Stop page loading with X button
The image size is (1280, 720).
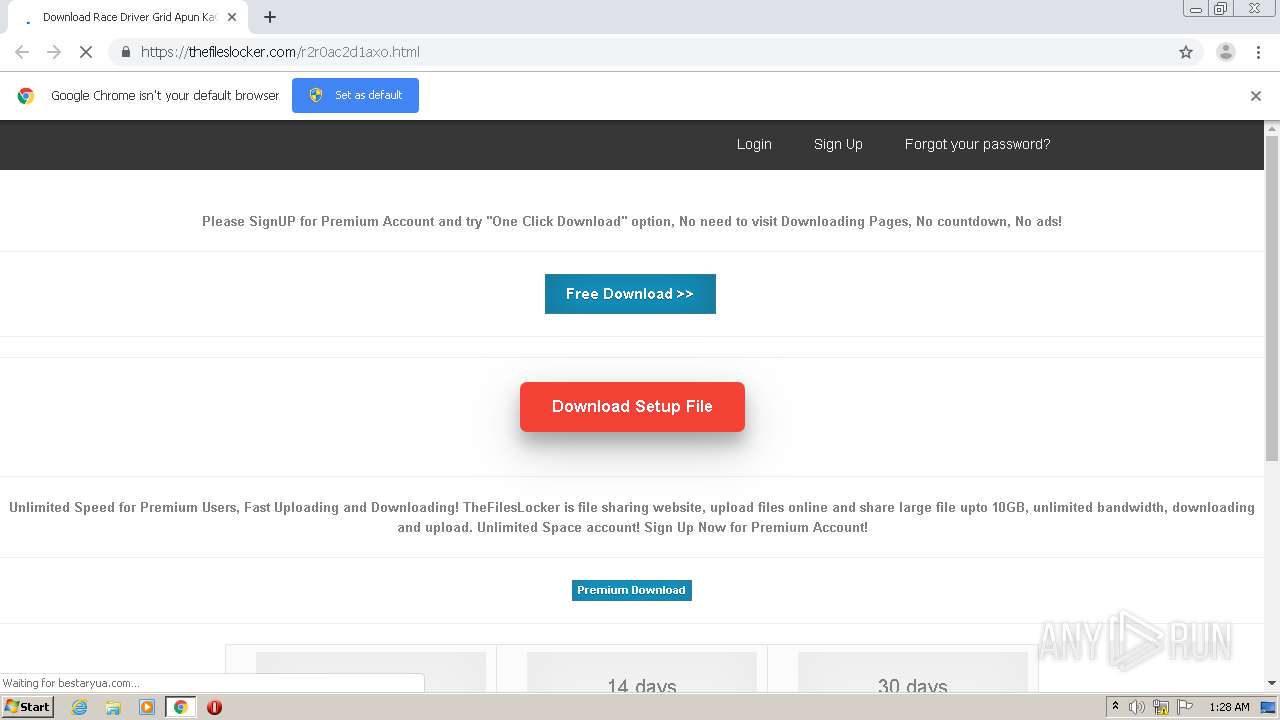[x=86, y=52]
